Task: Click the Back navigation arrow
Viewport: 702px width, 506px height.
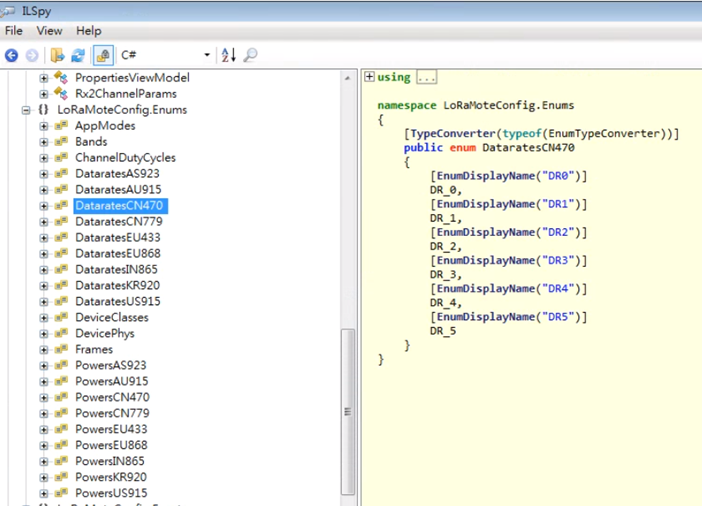Action: [12, 56]
